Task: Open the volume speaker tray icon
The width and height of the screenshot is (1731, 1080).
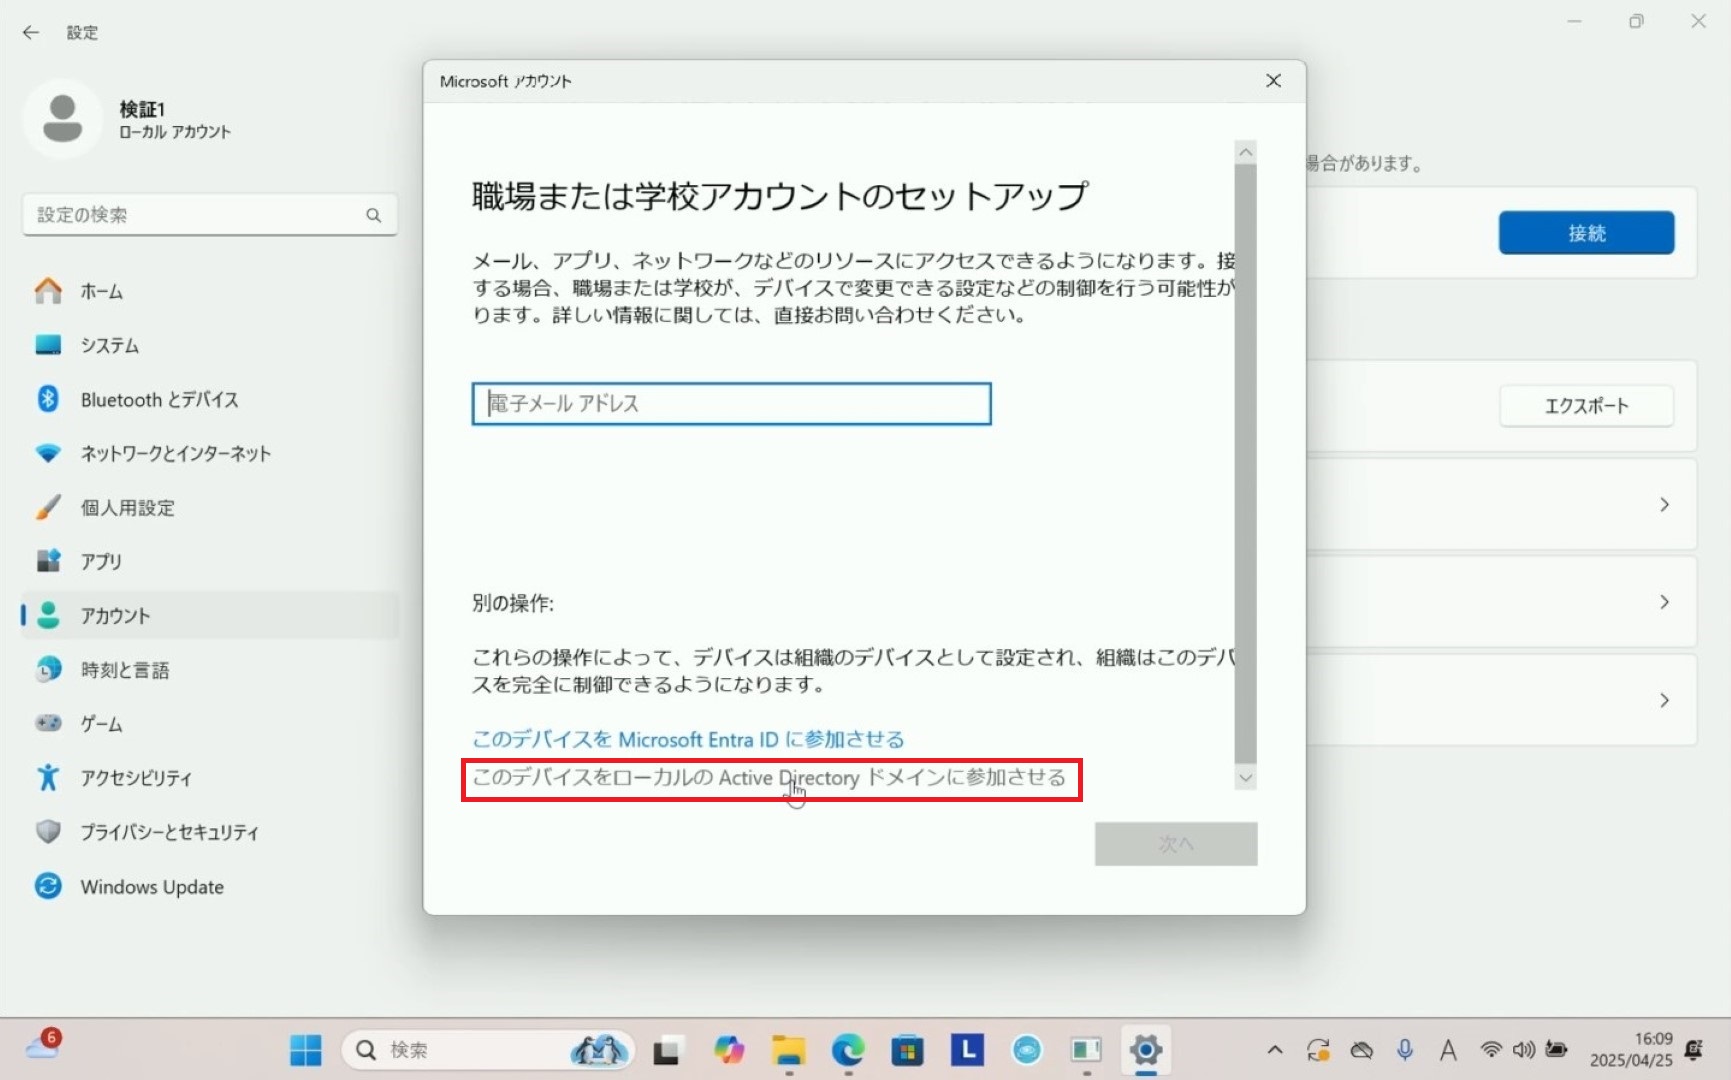Action: pyautogui.click(x=1523, y=1050)
